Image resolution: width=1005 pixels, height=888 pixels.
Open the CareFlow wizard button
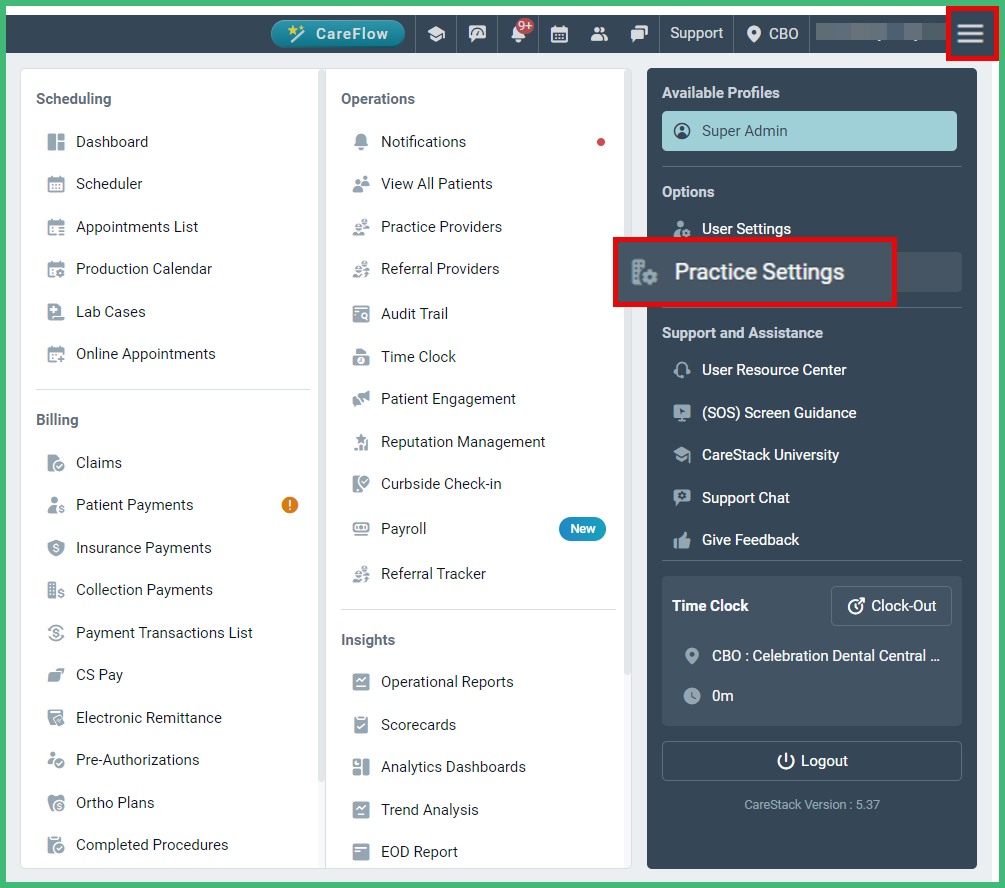338,33
